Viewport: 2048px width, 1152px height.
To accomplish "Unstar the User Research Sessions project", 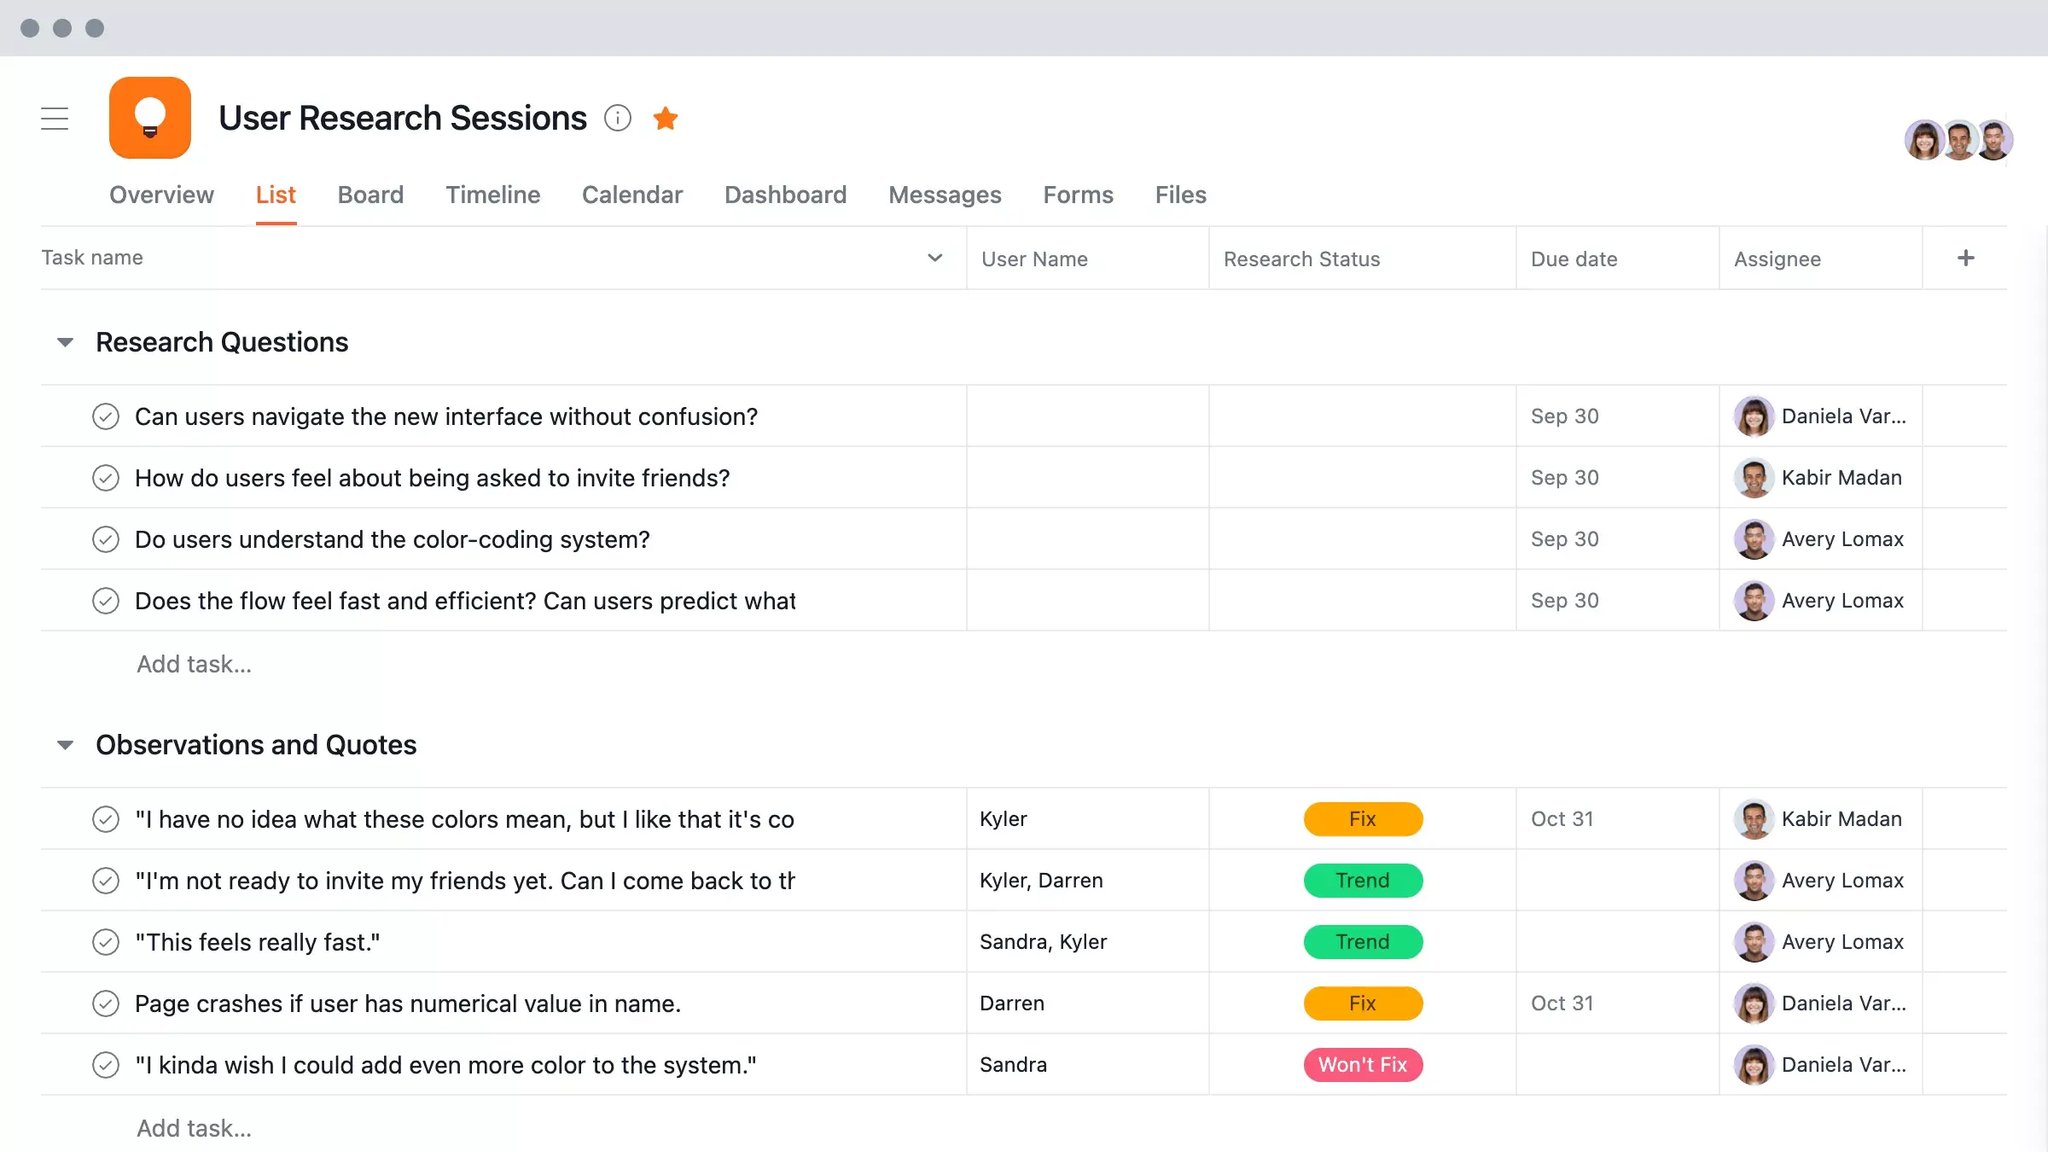I will pyautogui.click(x=665, y=118).
